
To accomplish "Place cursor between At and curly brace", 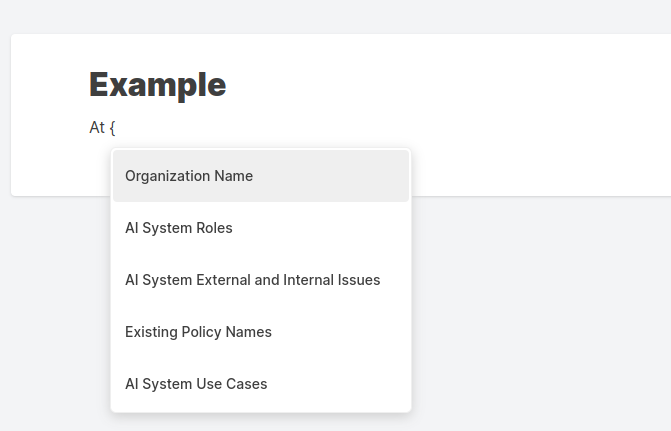I will pos(107,128).
